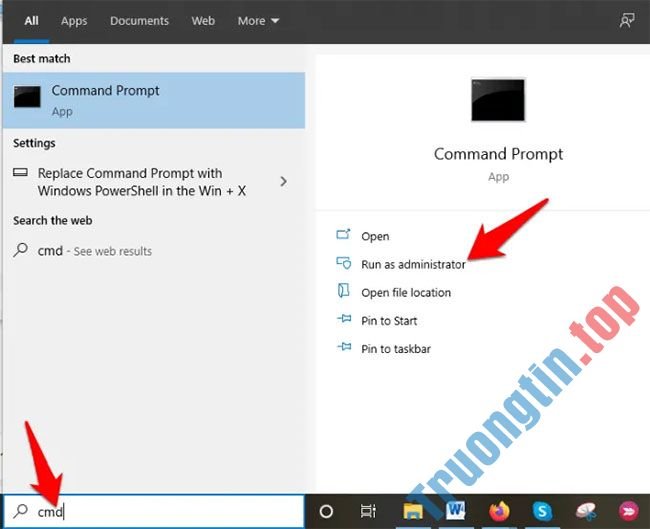The width and height of the screenshot is (650, 529).
Task: Click the feedback icon in search header
Action: tap(627, 20)
